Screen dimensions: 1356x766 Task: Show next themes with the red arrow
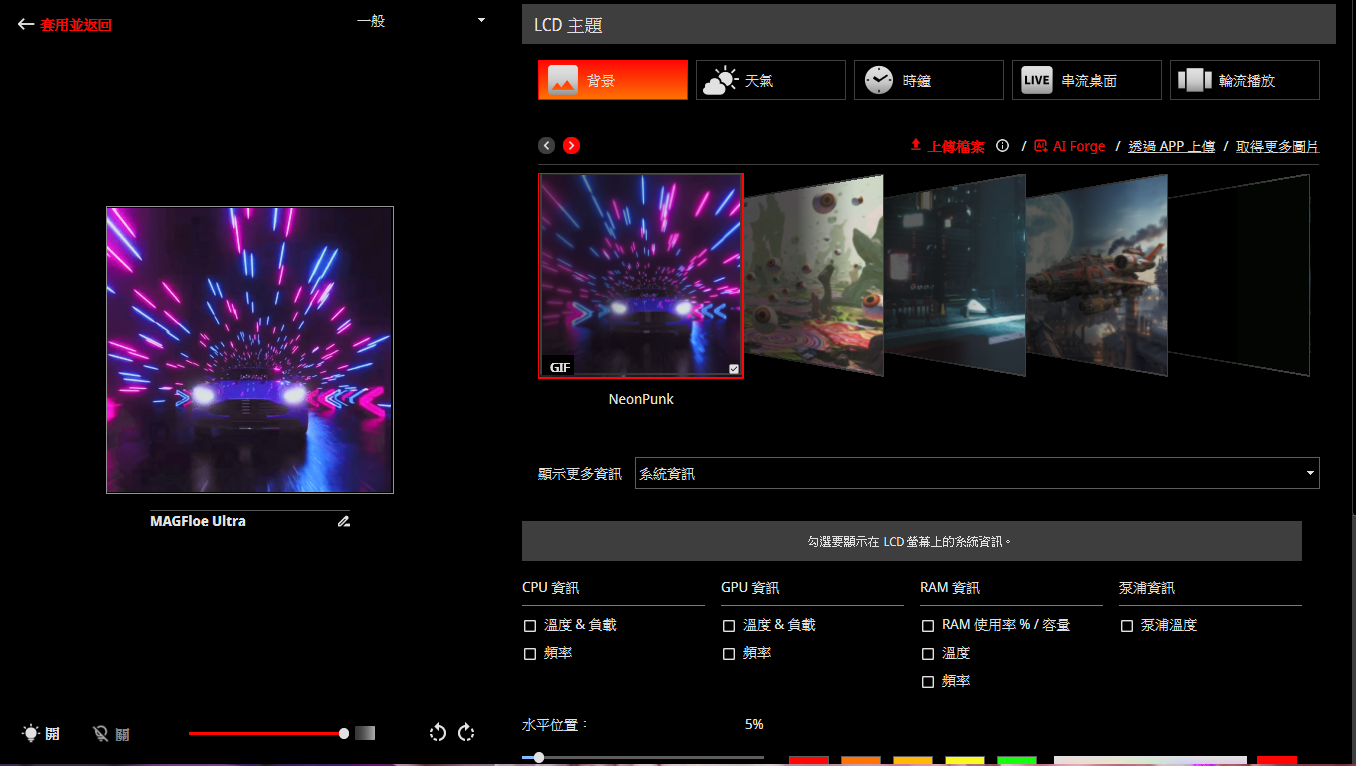click(571, 145)
